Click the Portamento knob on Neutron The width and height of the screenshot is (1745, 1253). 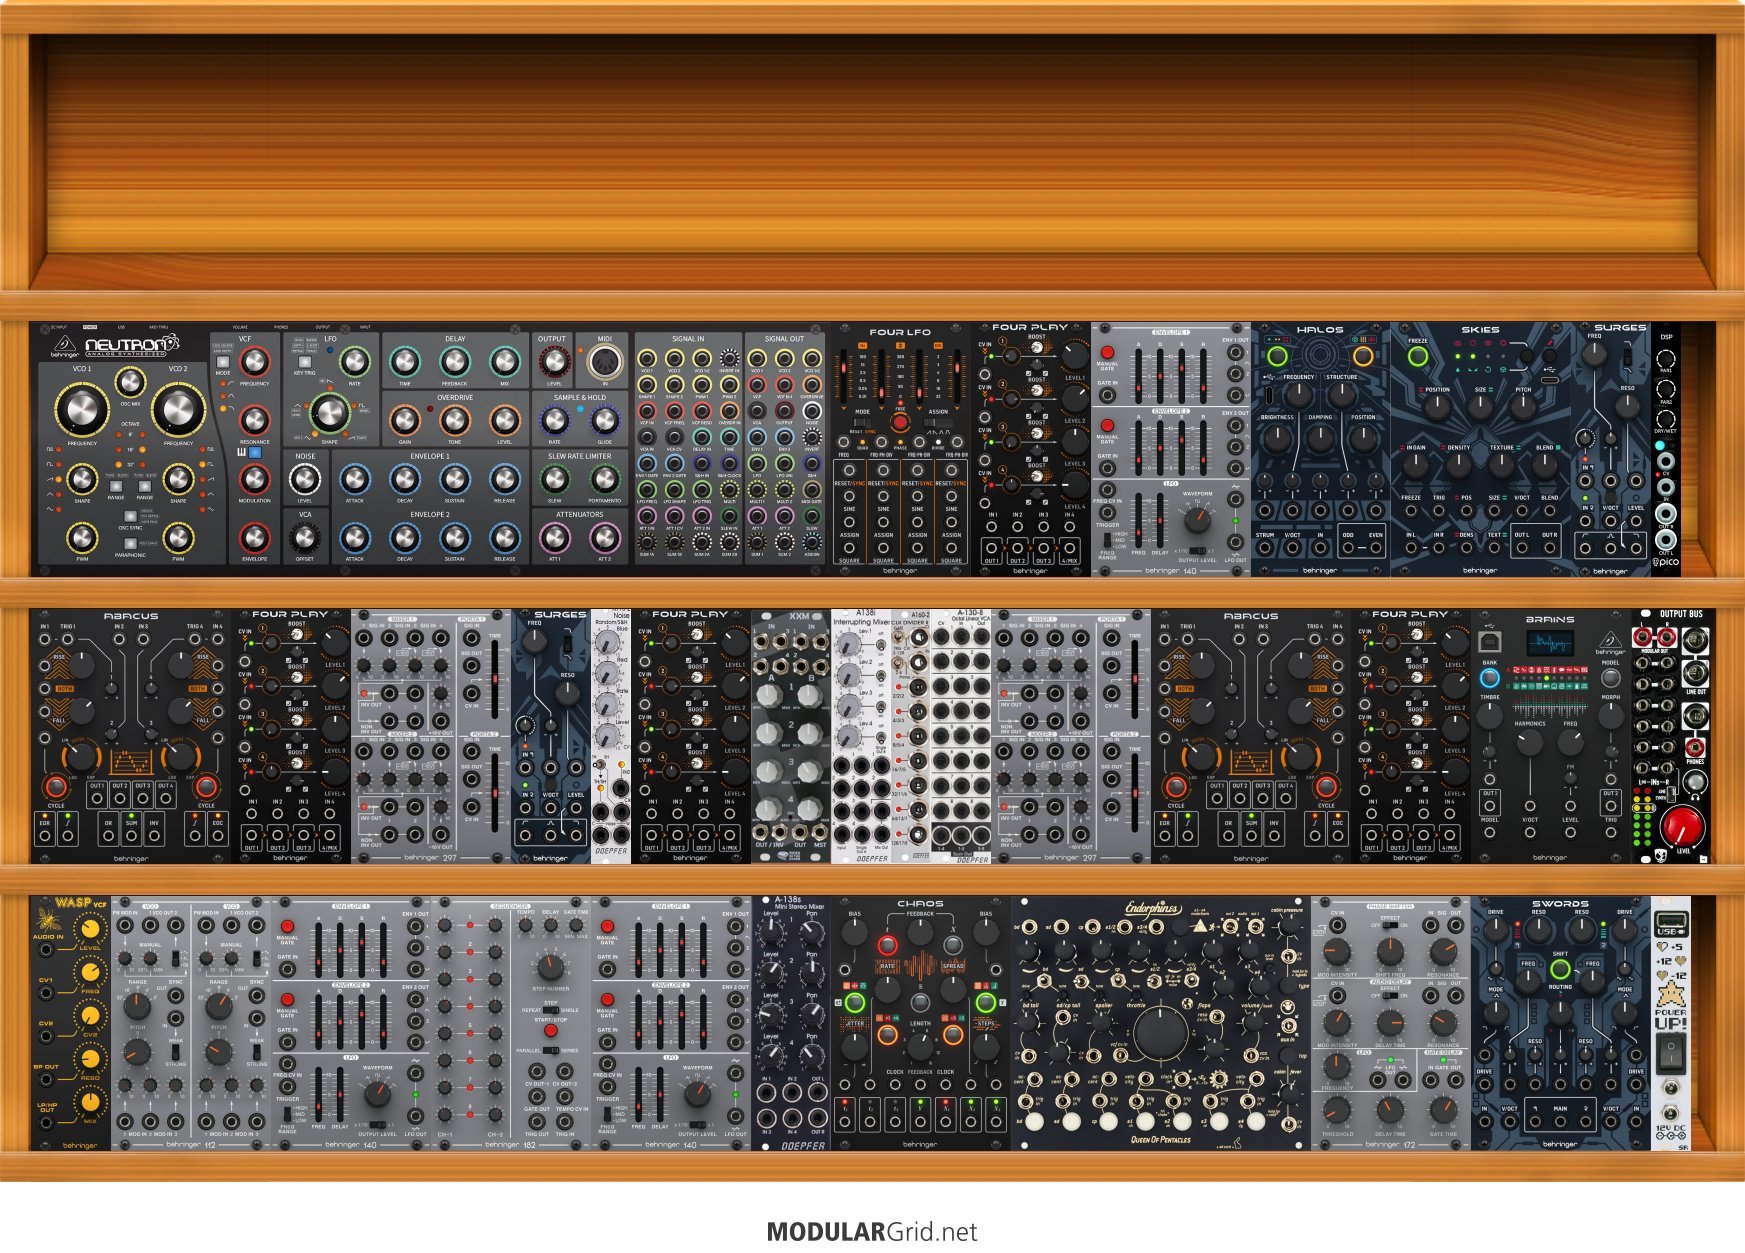coord(604,479)
